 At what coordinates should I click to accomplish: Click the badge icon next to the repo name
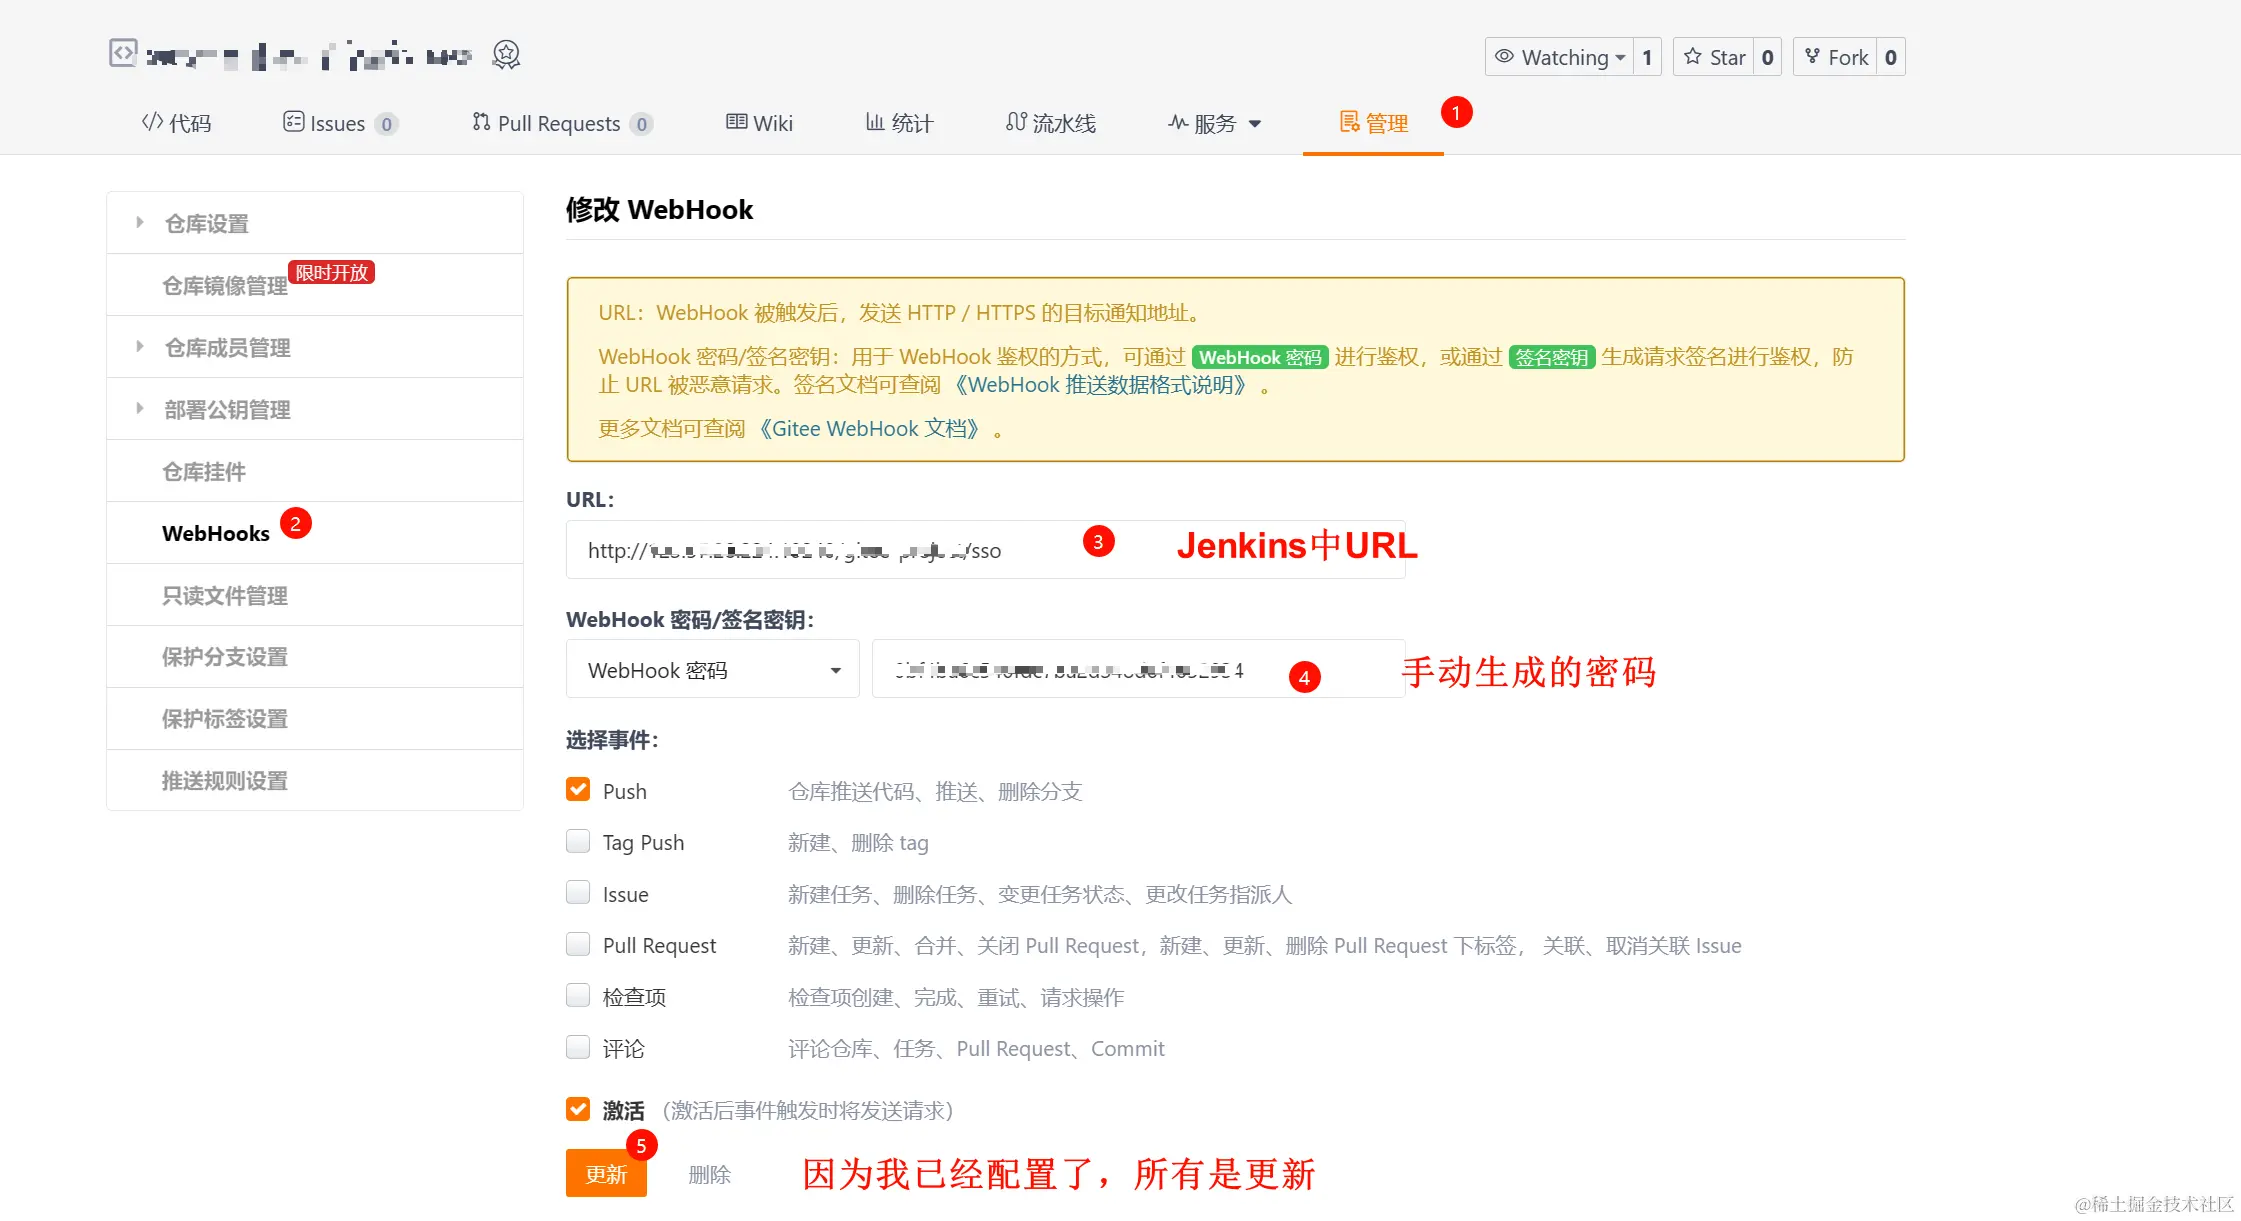[x=506, y=55]
